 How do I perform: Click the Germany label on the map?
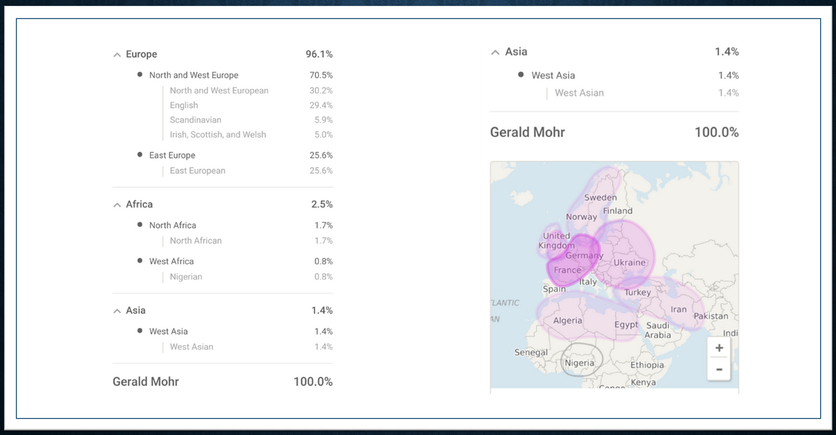(584, 255)
